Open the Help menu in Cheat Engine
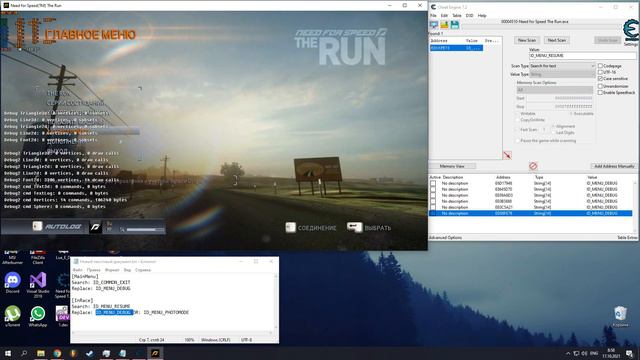This screenshot has width=640, height=360. point(482,16)
